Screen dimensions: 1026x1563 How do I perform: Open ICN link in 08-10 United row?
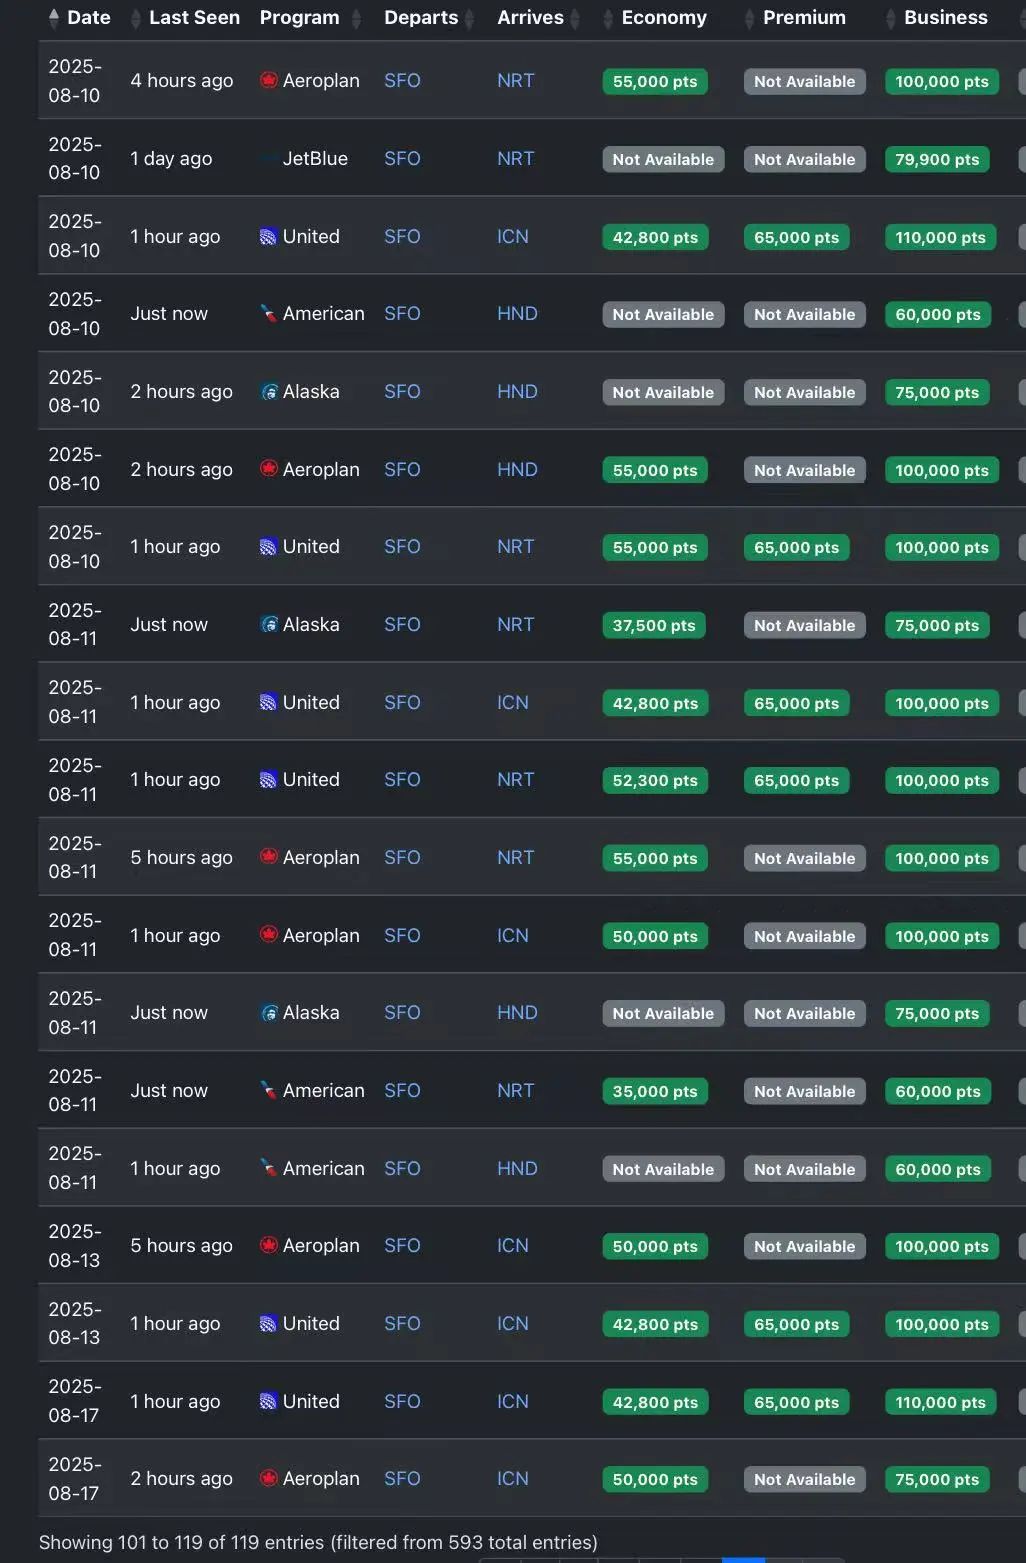coord(513,237)
